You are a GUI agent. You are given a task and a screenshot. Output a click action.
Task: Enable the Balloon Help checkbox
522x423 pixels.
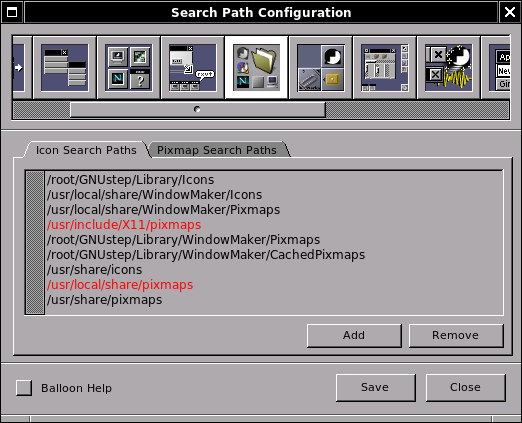pyautogui.click(x=24, y=388)
